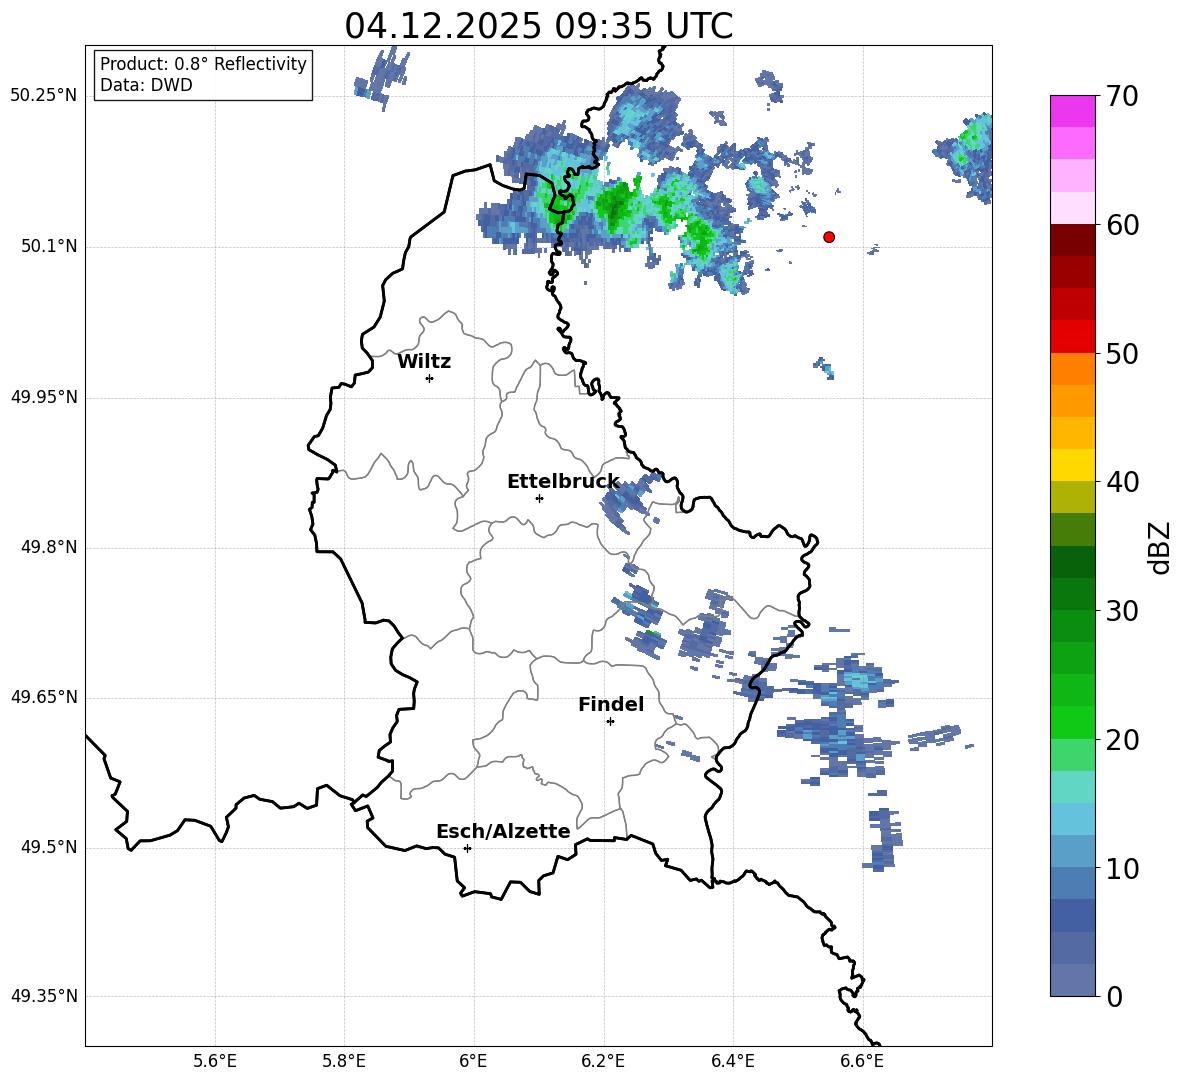Screen dimensions: 1184x1081
Task: Click the light blue colorbar swatch near 15
Action: point(1072,819)
